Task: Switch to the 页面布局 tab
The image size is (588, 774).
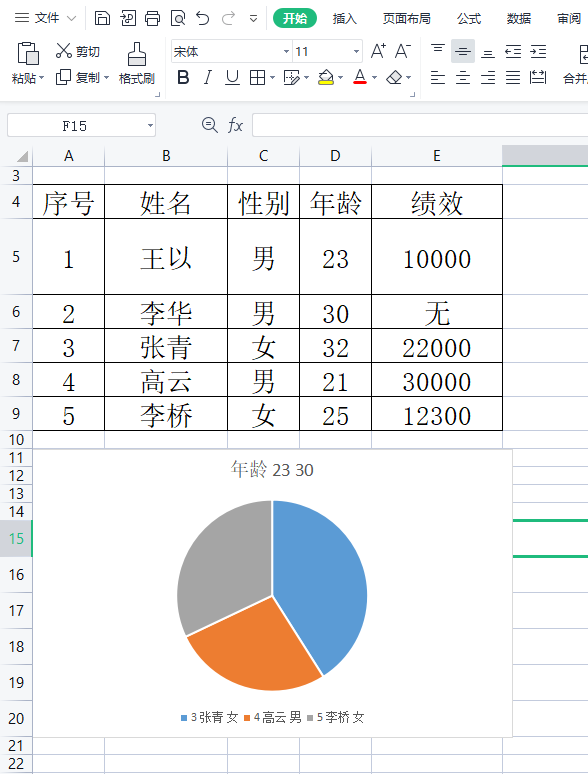Action: 407,19
